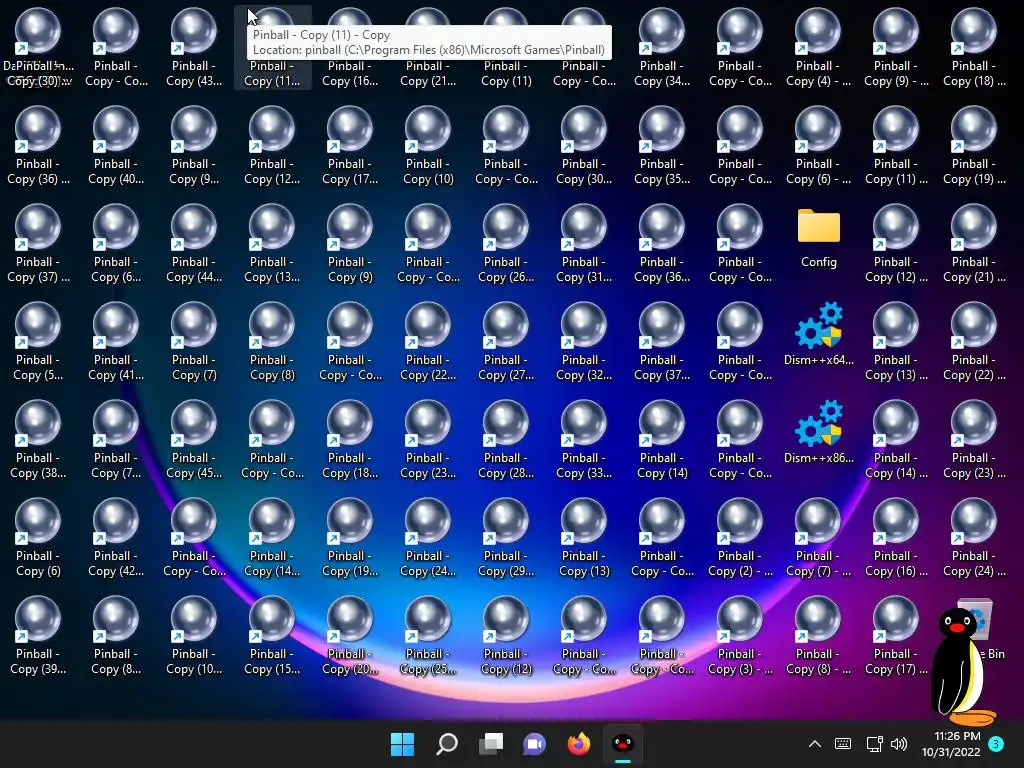
Task: Select the Pinball - Copy (2) - ... shortcut
Action: coord(740,538)
